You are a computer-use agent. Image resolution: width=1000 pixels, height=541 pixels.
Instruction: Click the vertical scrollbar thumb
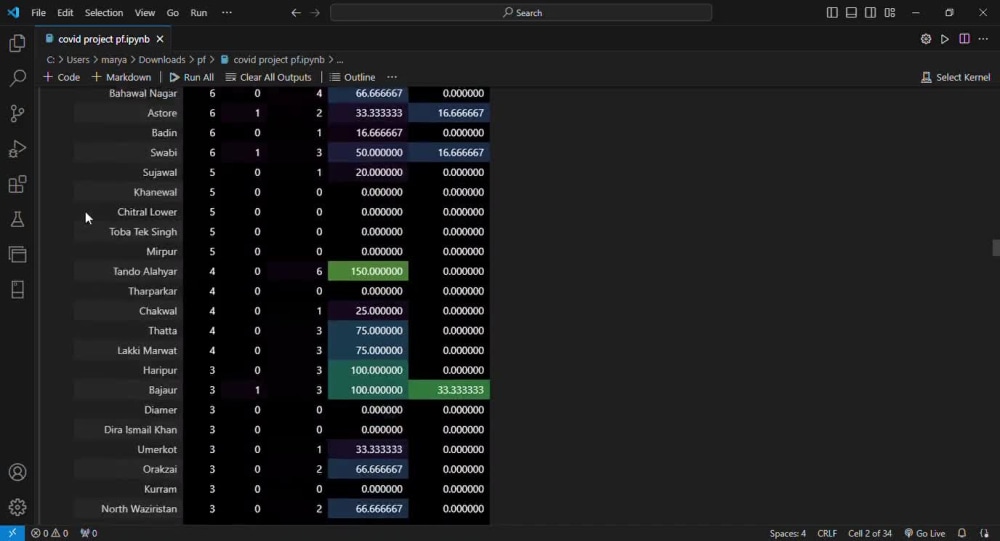pos(996,248)
